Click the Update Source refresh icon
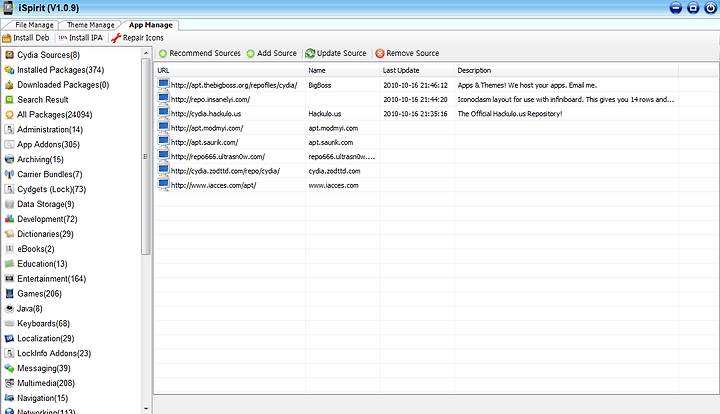Image resolution: width=720 pixels, height=414 pixels. tap(310, 54)
